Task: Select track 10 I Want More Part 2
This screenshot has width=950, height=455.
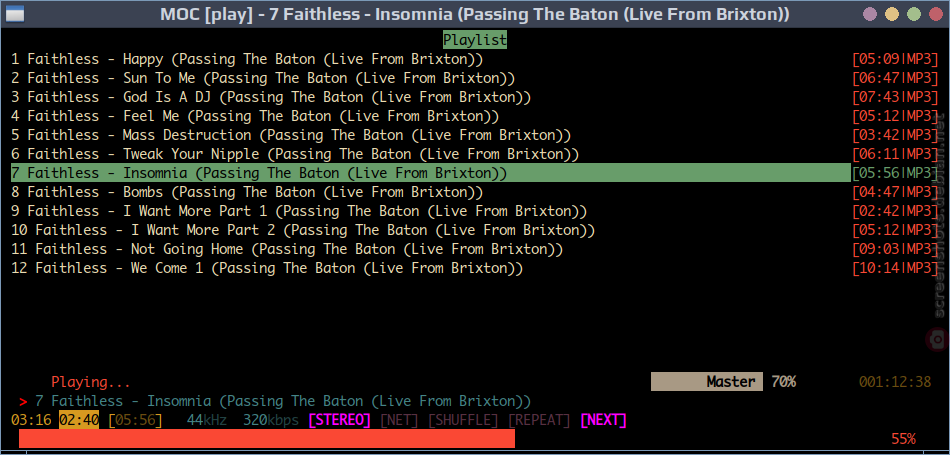Action: tap(303, 230)
